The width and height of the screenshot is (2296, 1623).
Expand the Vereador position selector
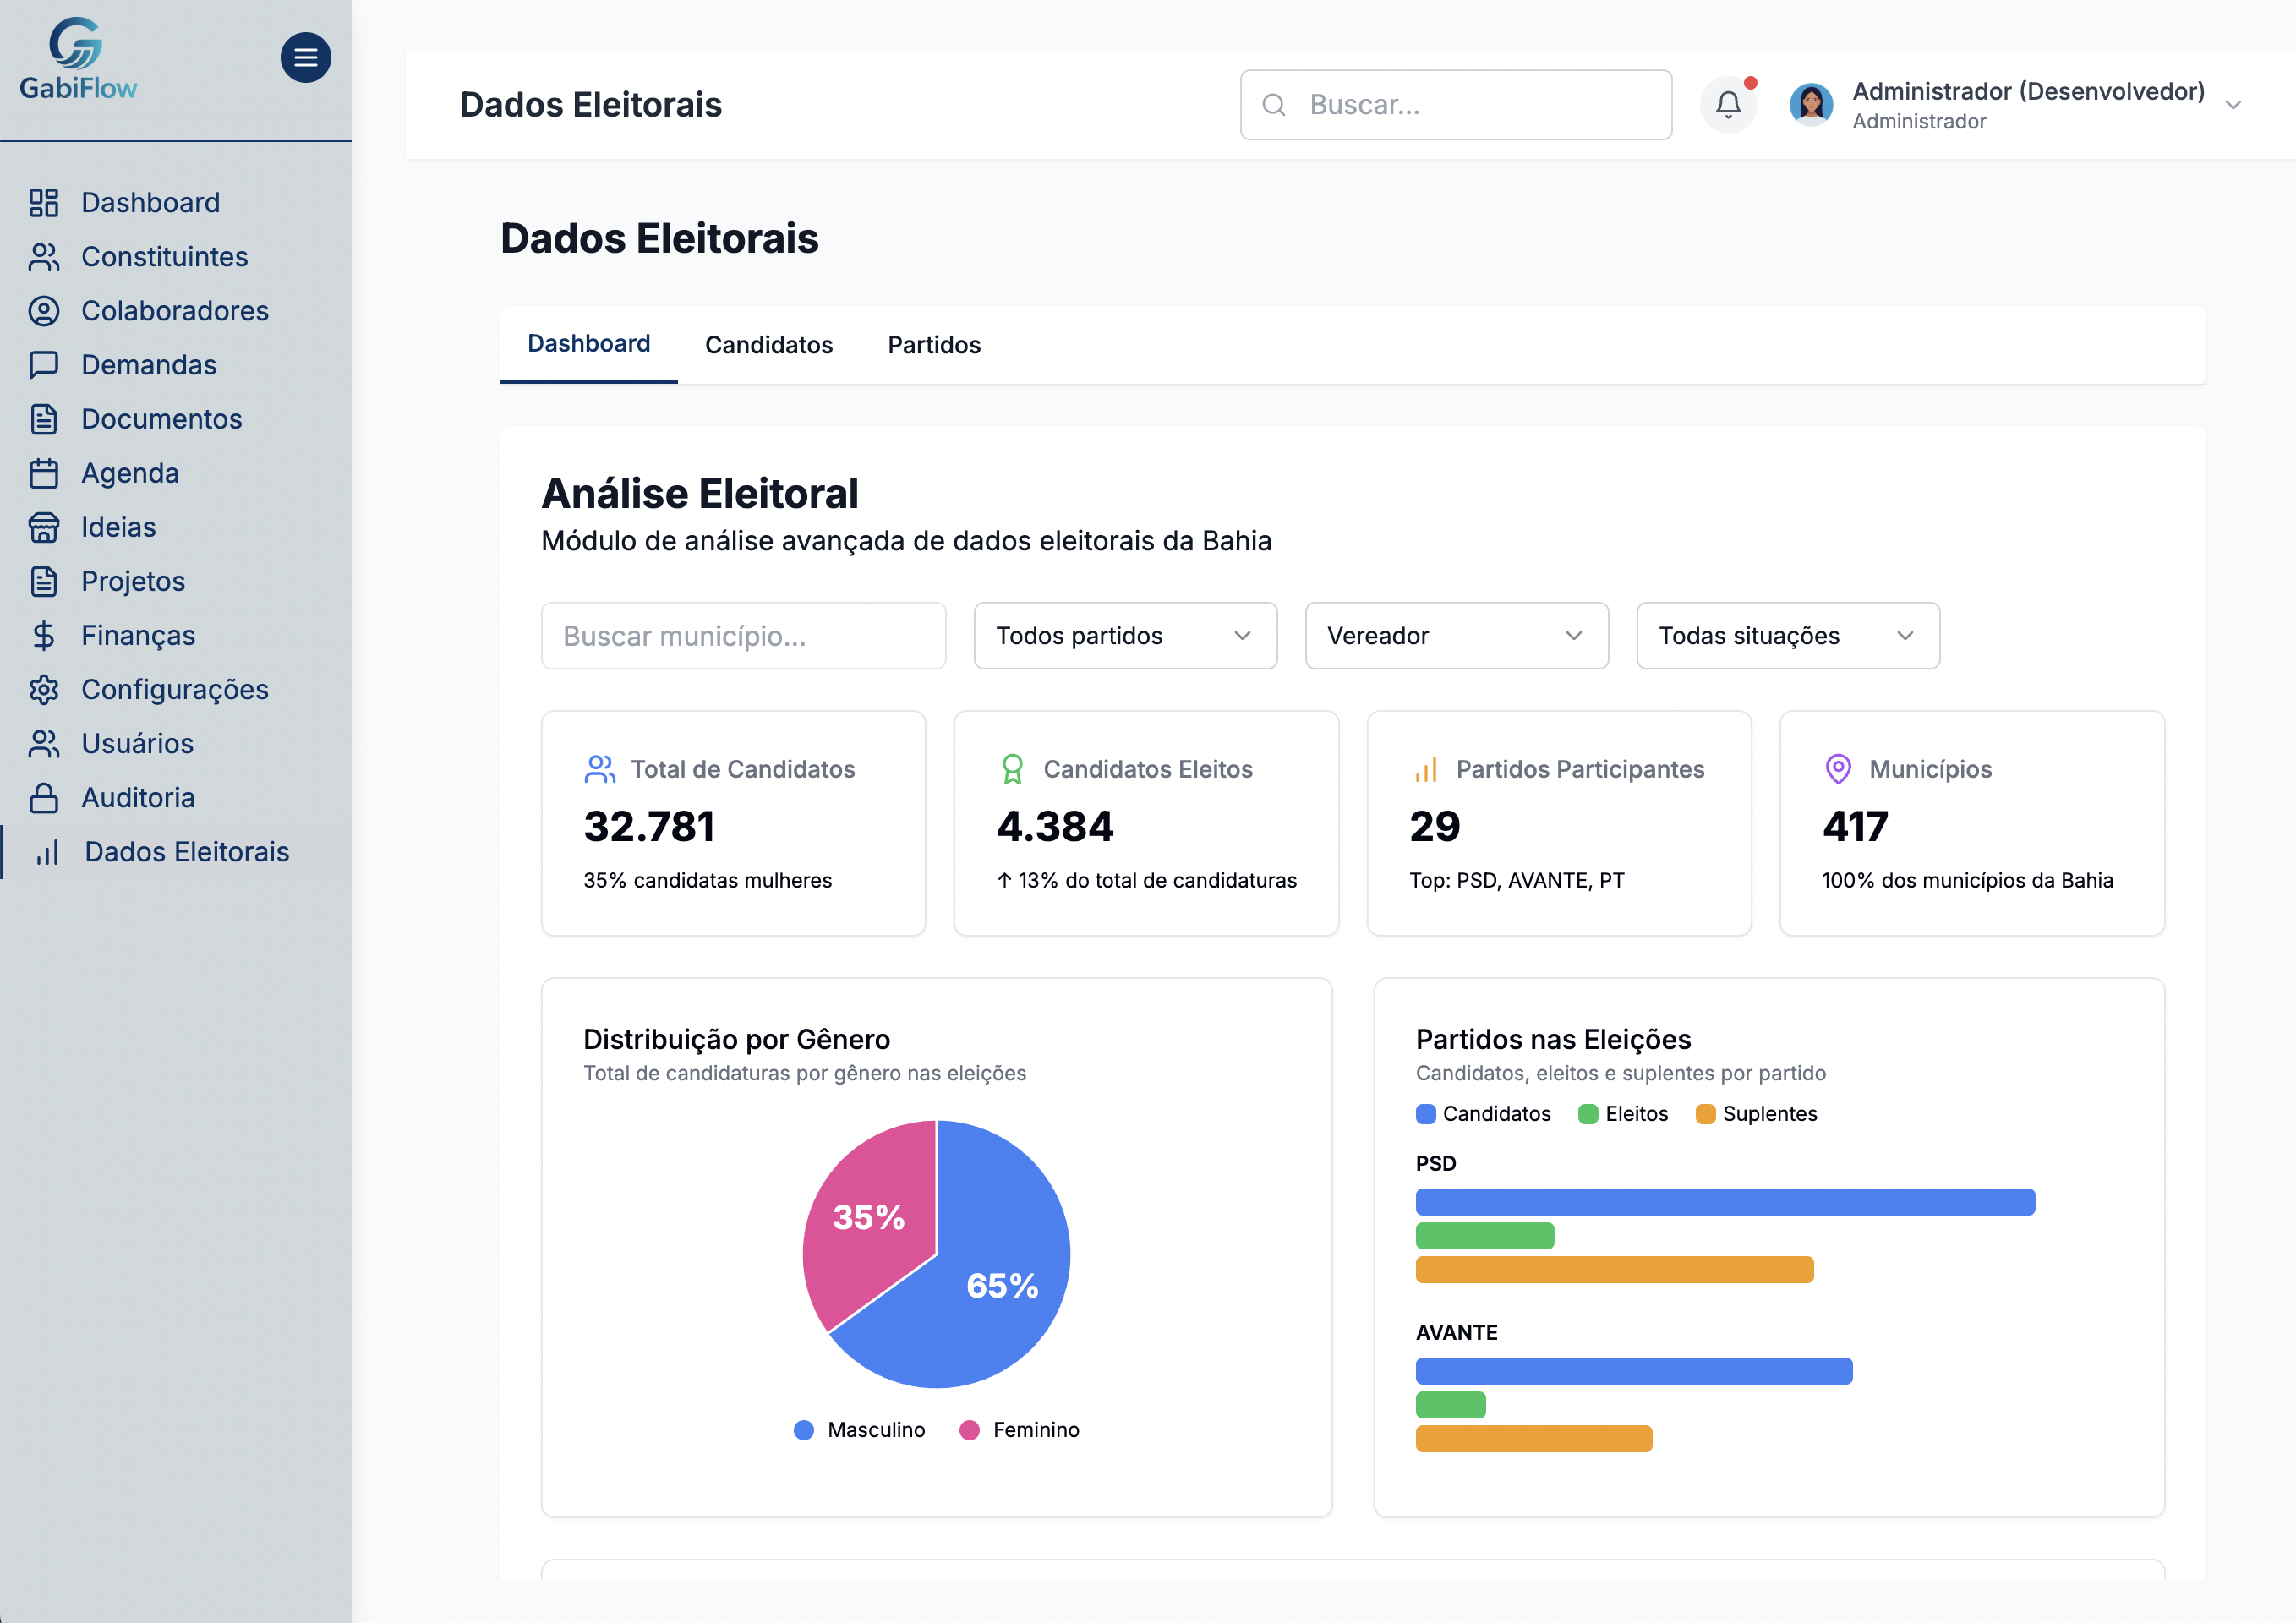[x=1455, y=635]
